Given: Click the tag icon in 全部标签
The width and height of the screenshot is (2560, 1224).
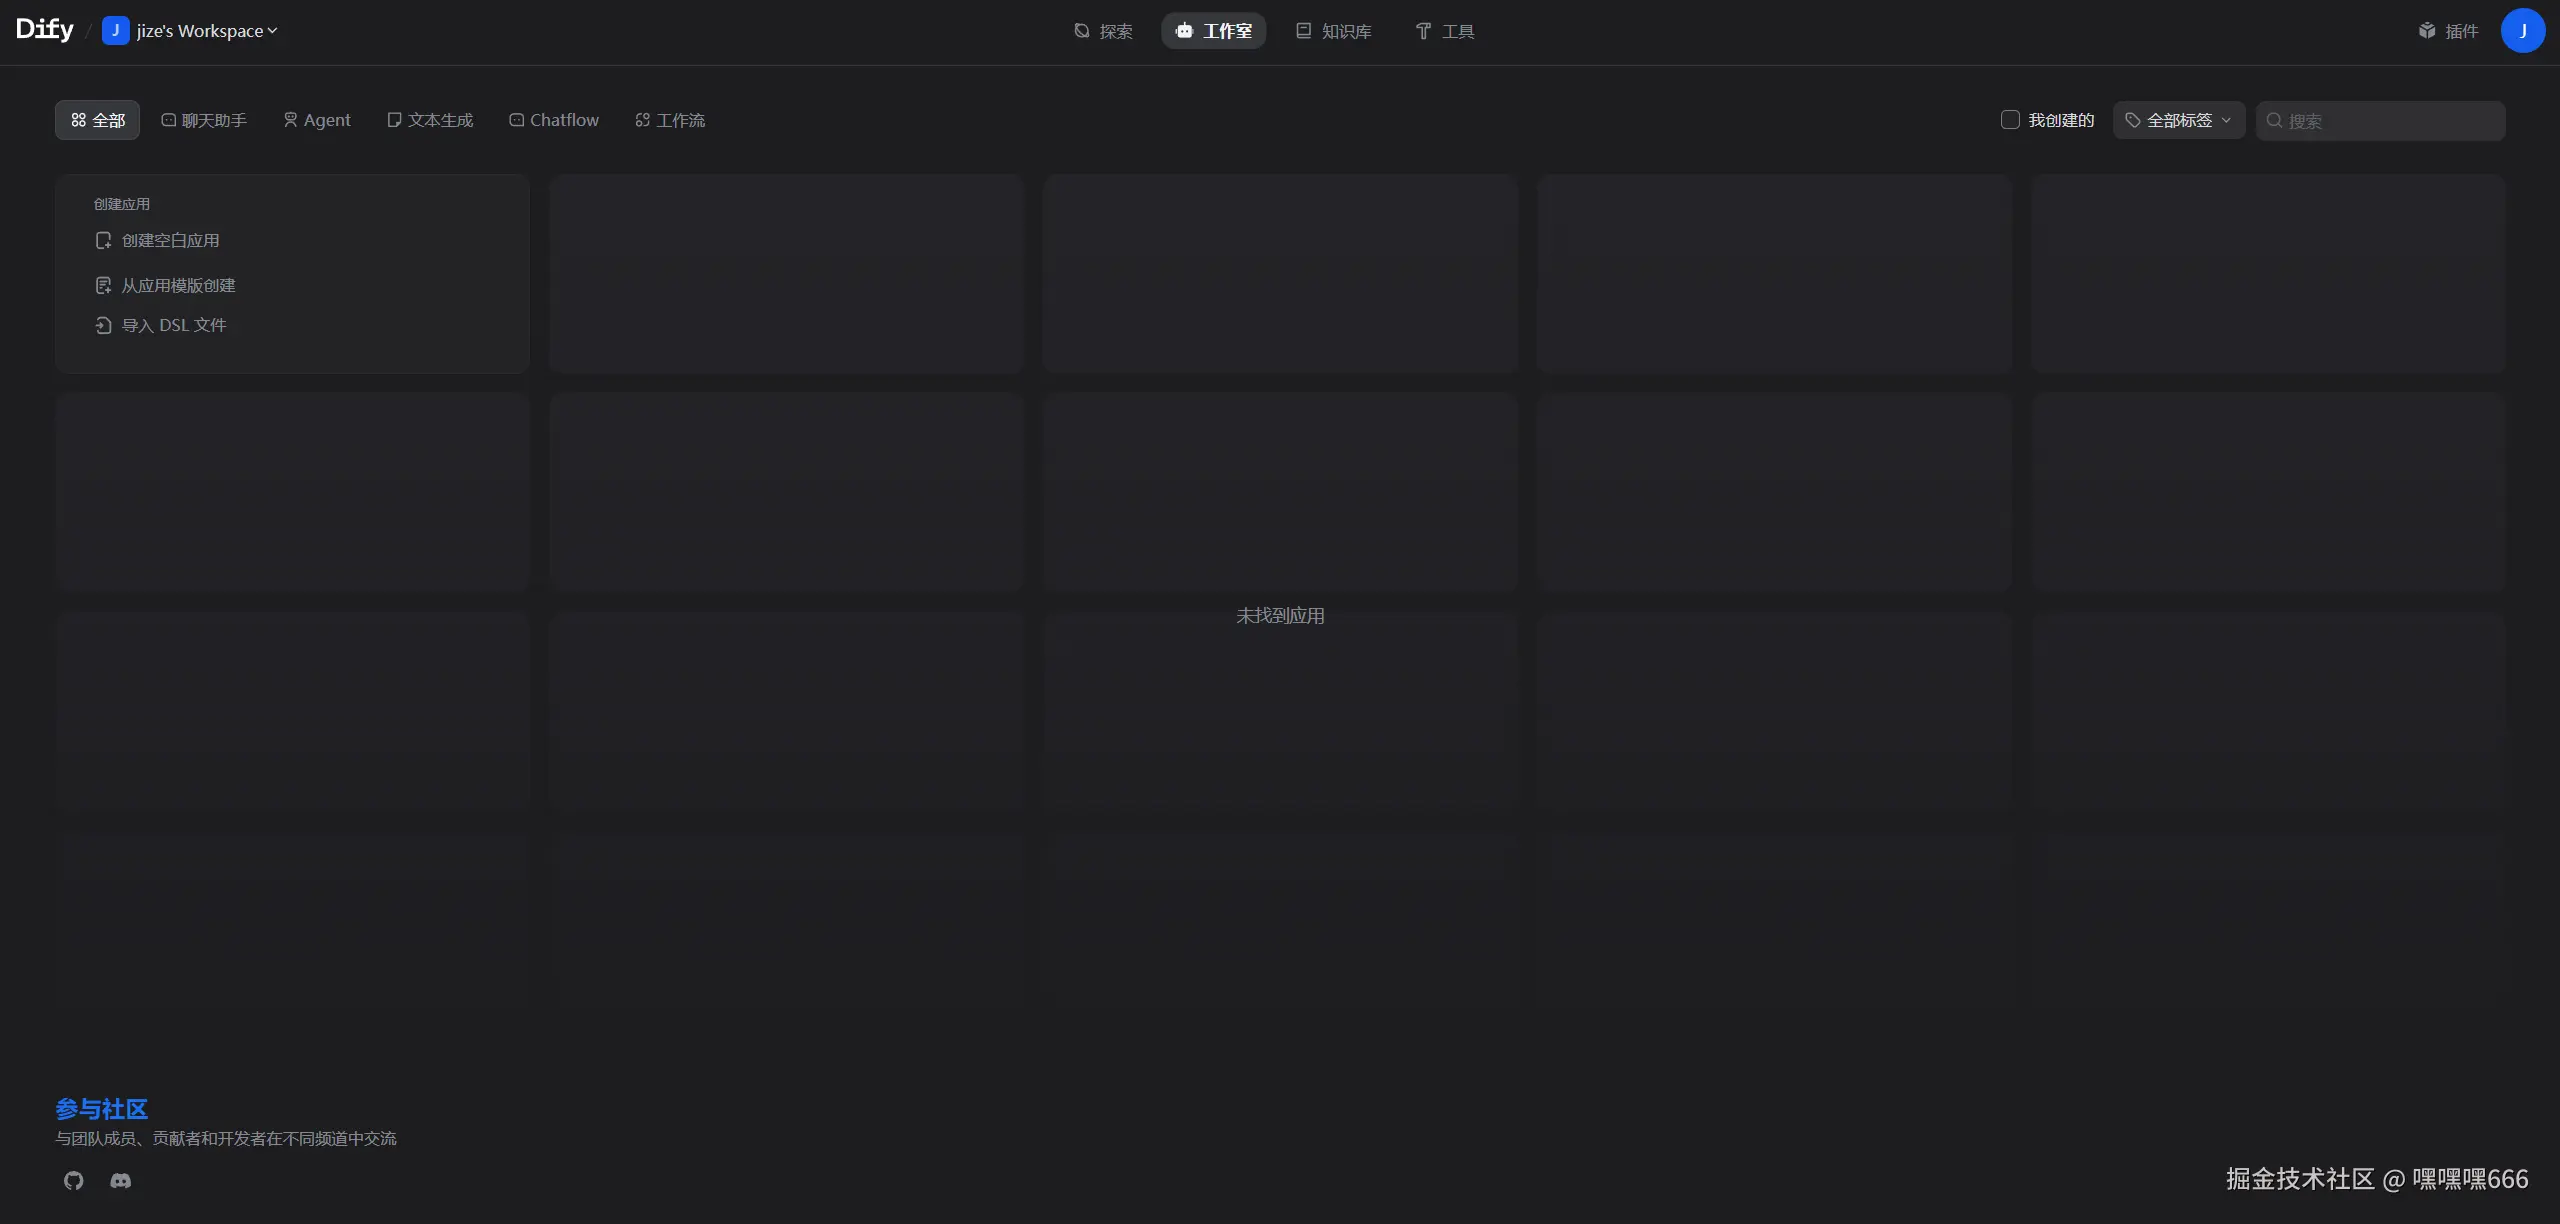Looking at the screenshot, I should point(2133,120).
